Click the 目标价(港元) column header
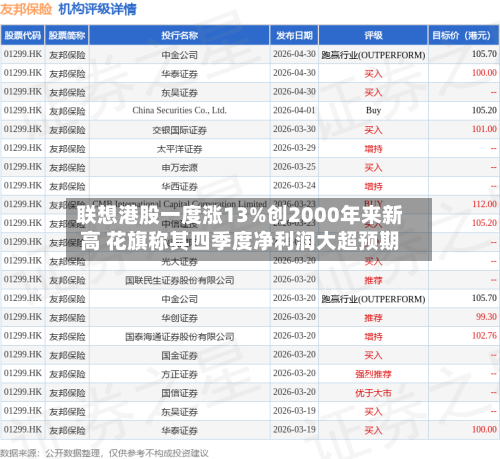500x459 pixels. (x=463, y=35)
